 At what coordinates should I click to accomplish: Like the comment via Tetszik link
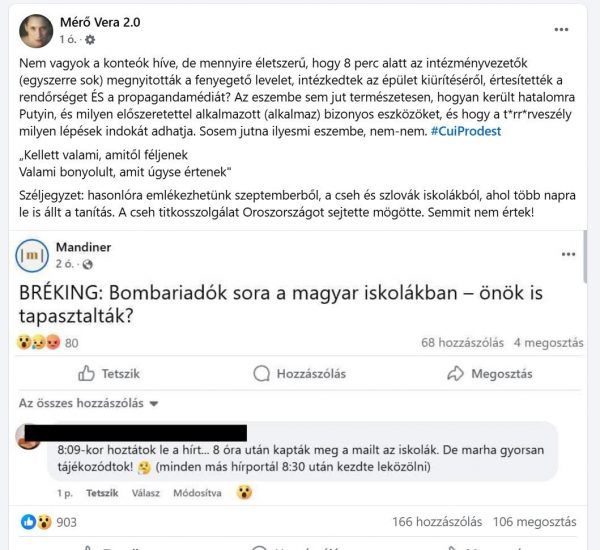102,493
